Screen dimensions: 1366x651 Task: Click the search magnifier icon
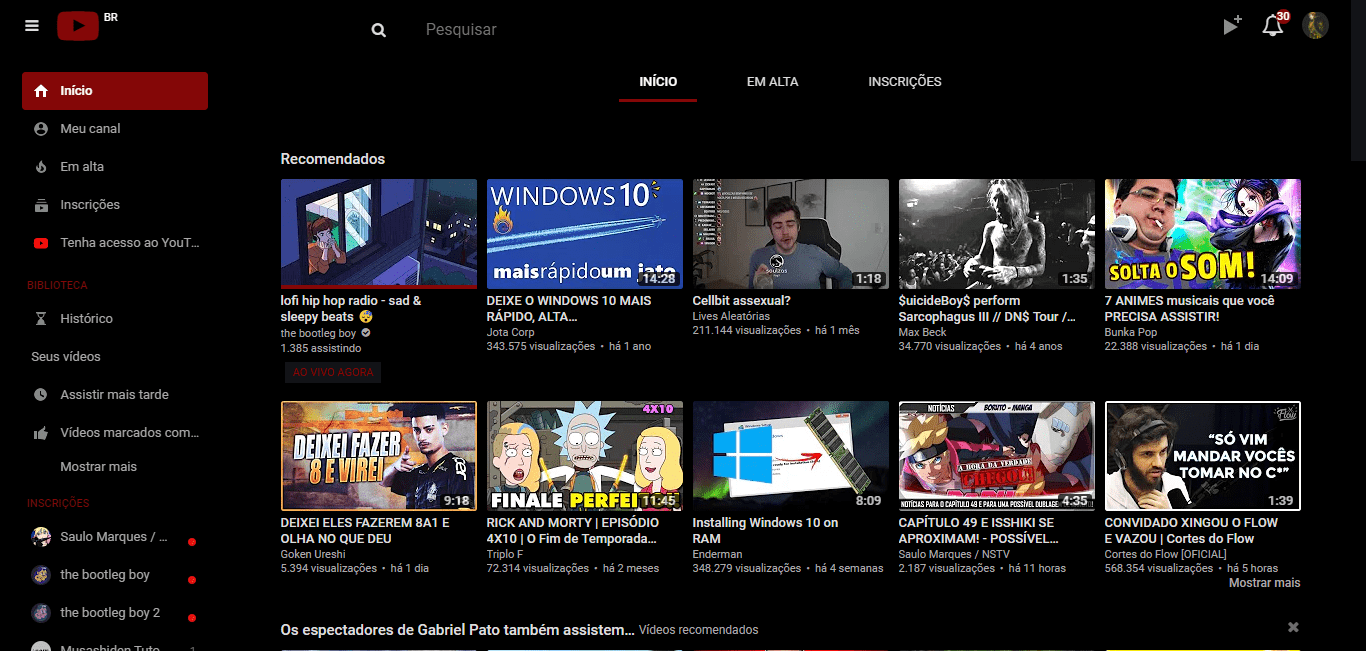379,30
